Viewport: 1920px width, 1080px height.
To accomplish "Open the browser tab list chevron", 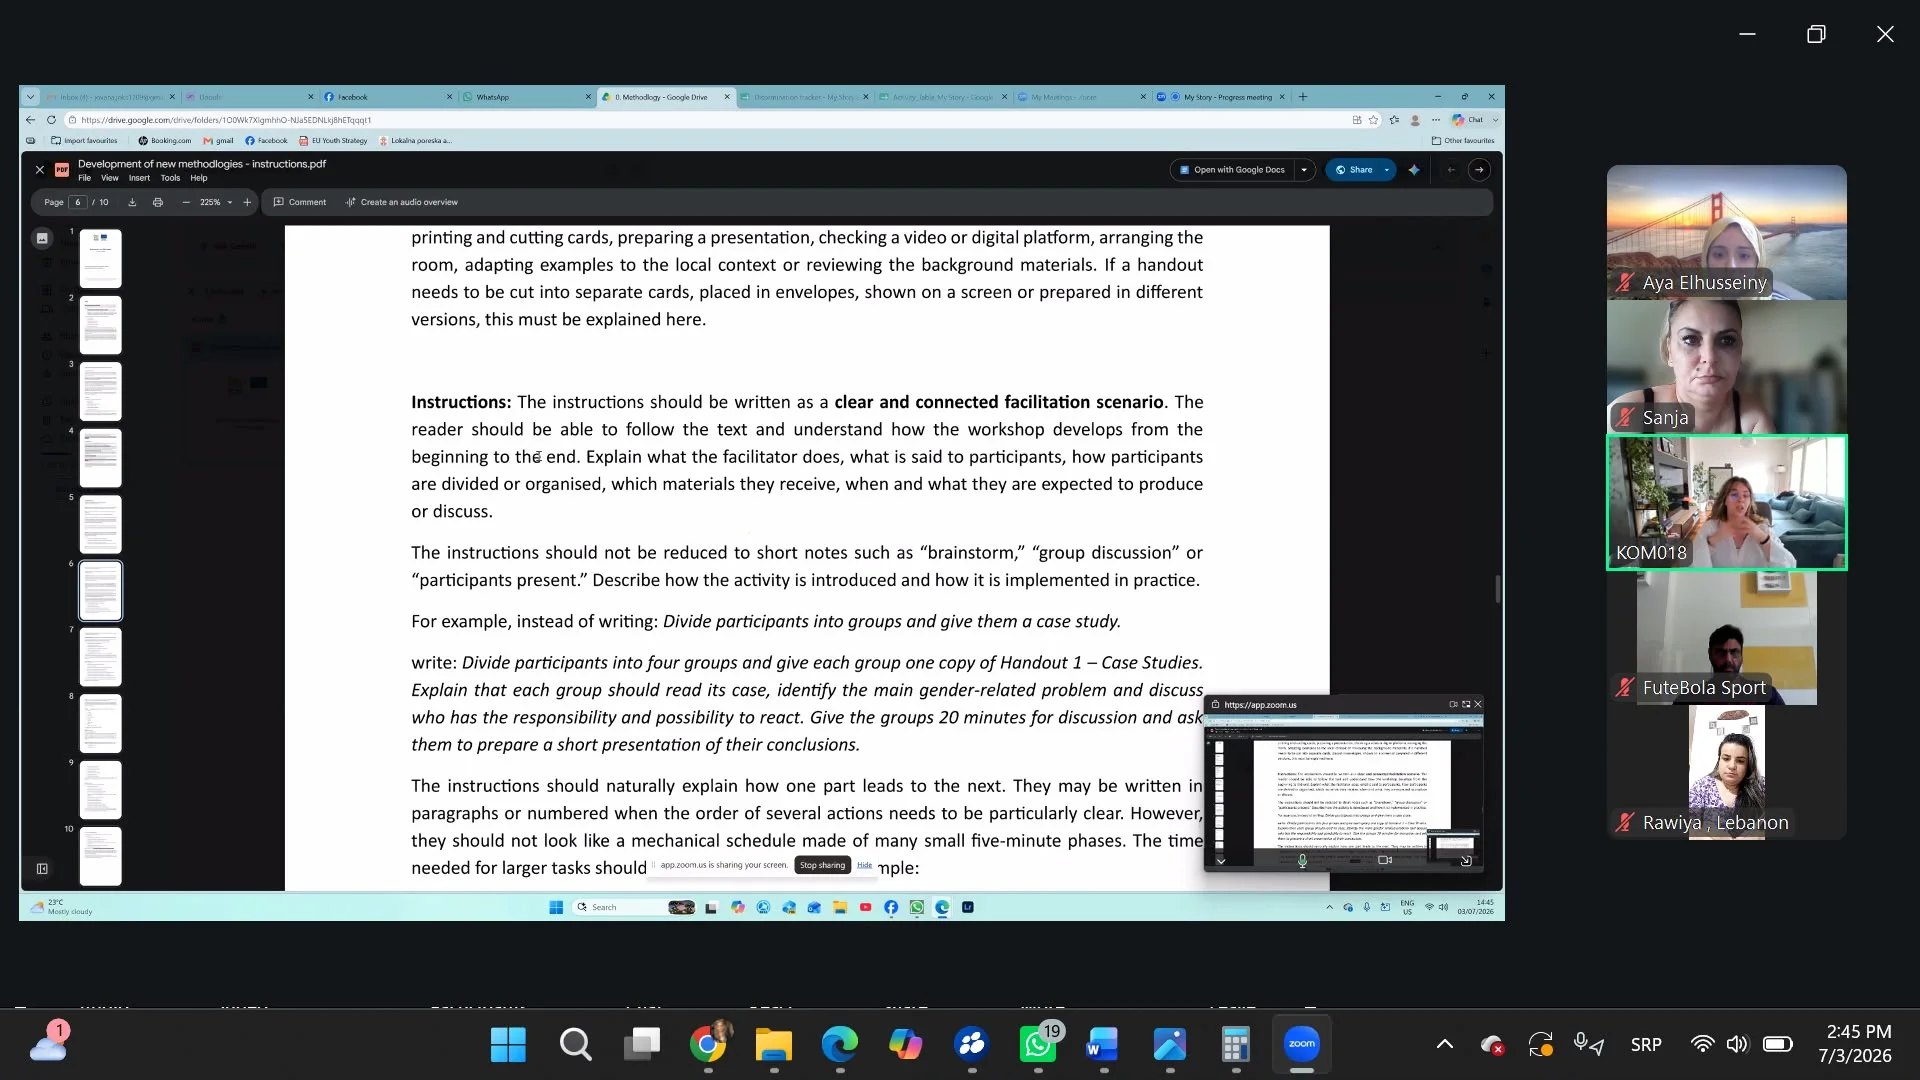I will pos(31,97).
